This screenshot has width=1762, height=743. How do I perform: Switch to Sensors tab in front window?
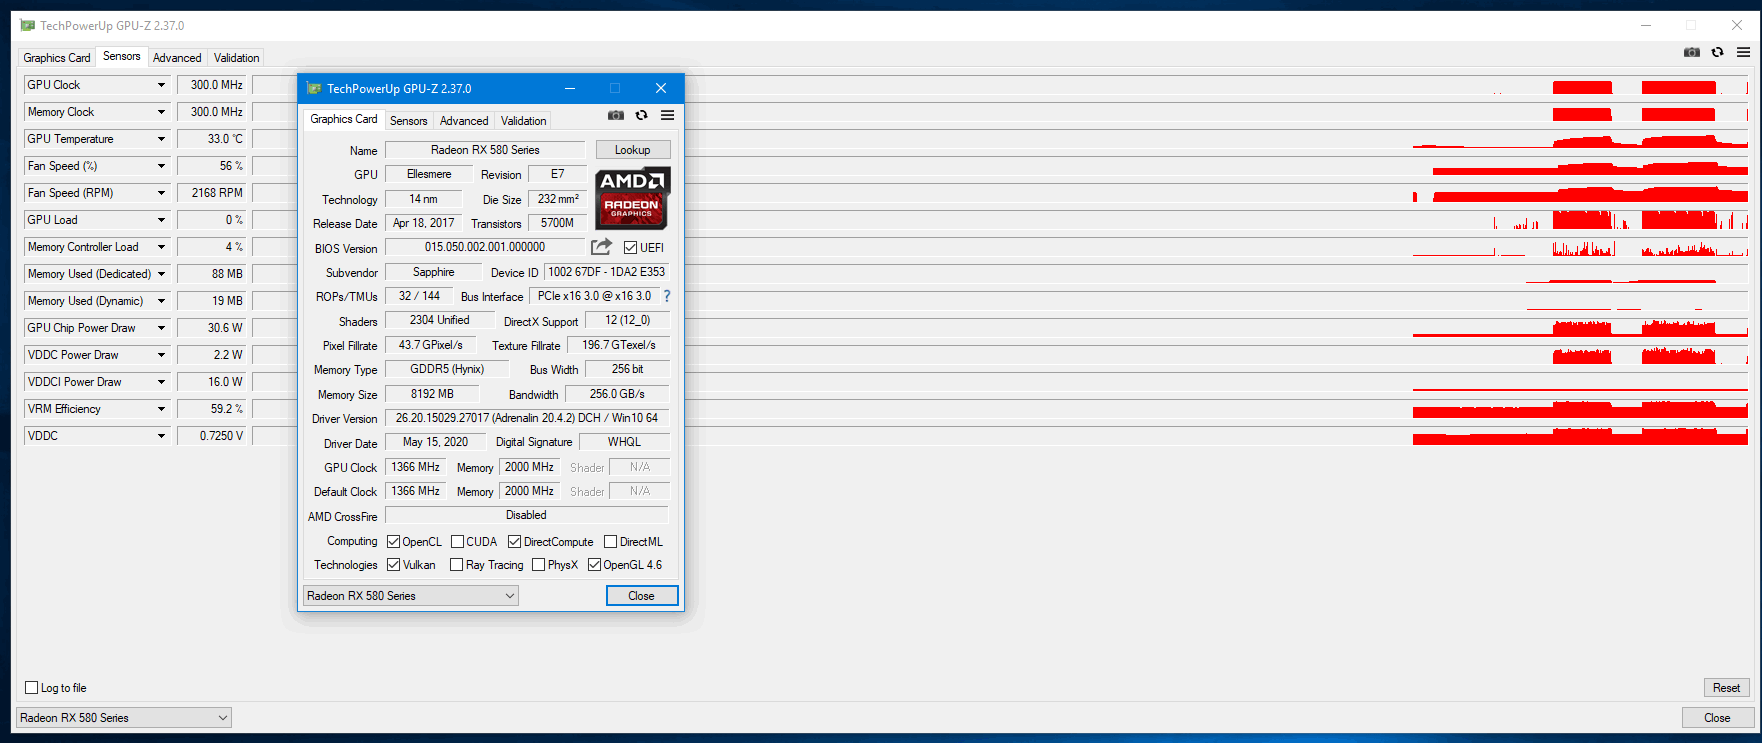coord(408,121)
